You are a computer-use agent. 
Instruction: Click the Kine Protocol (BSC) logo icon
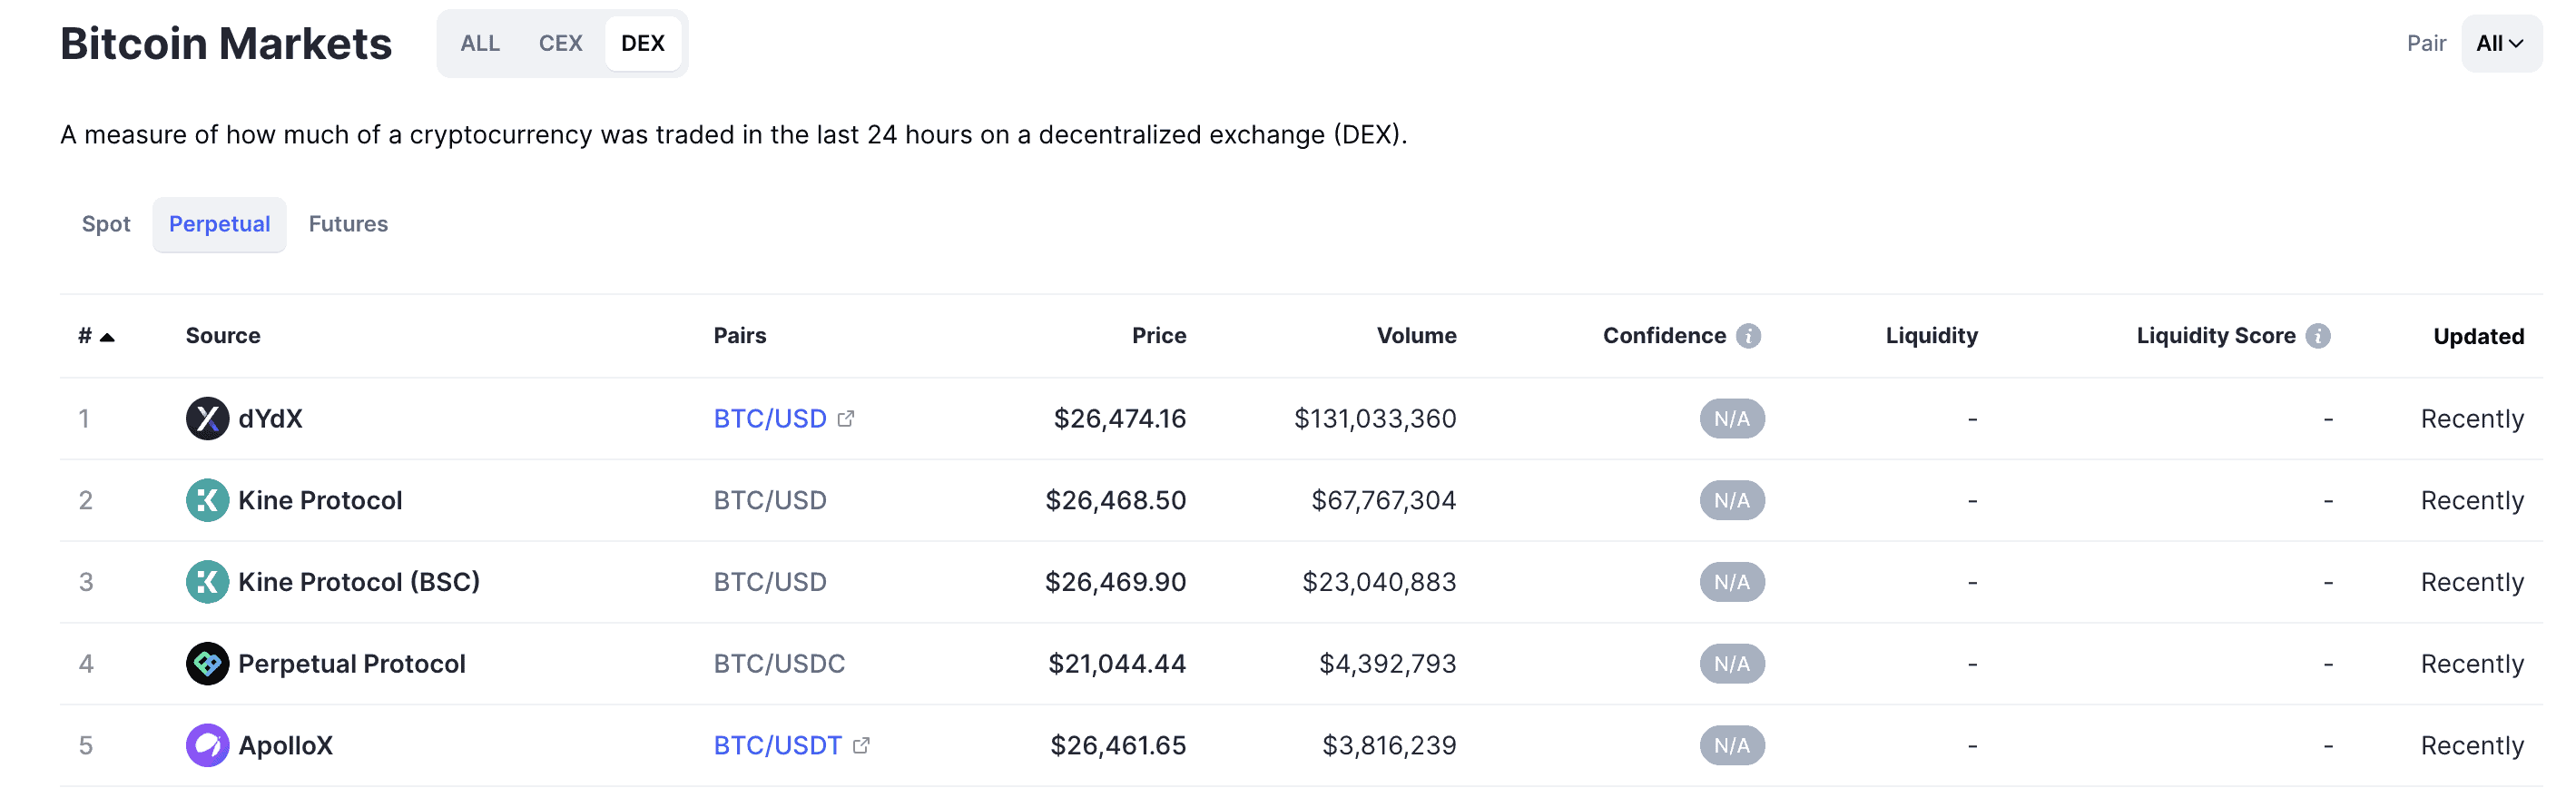[207, 582]
